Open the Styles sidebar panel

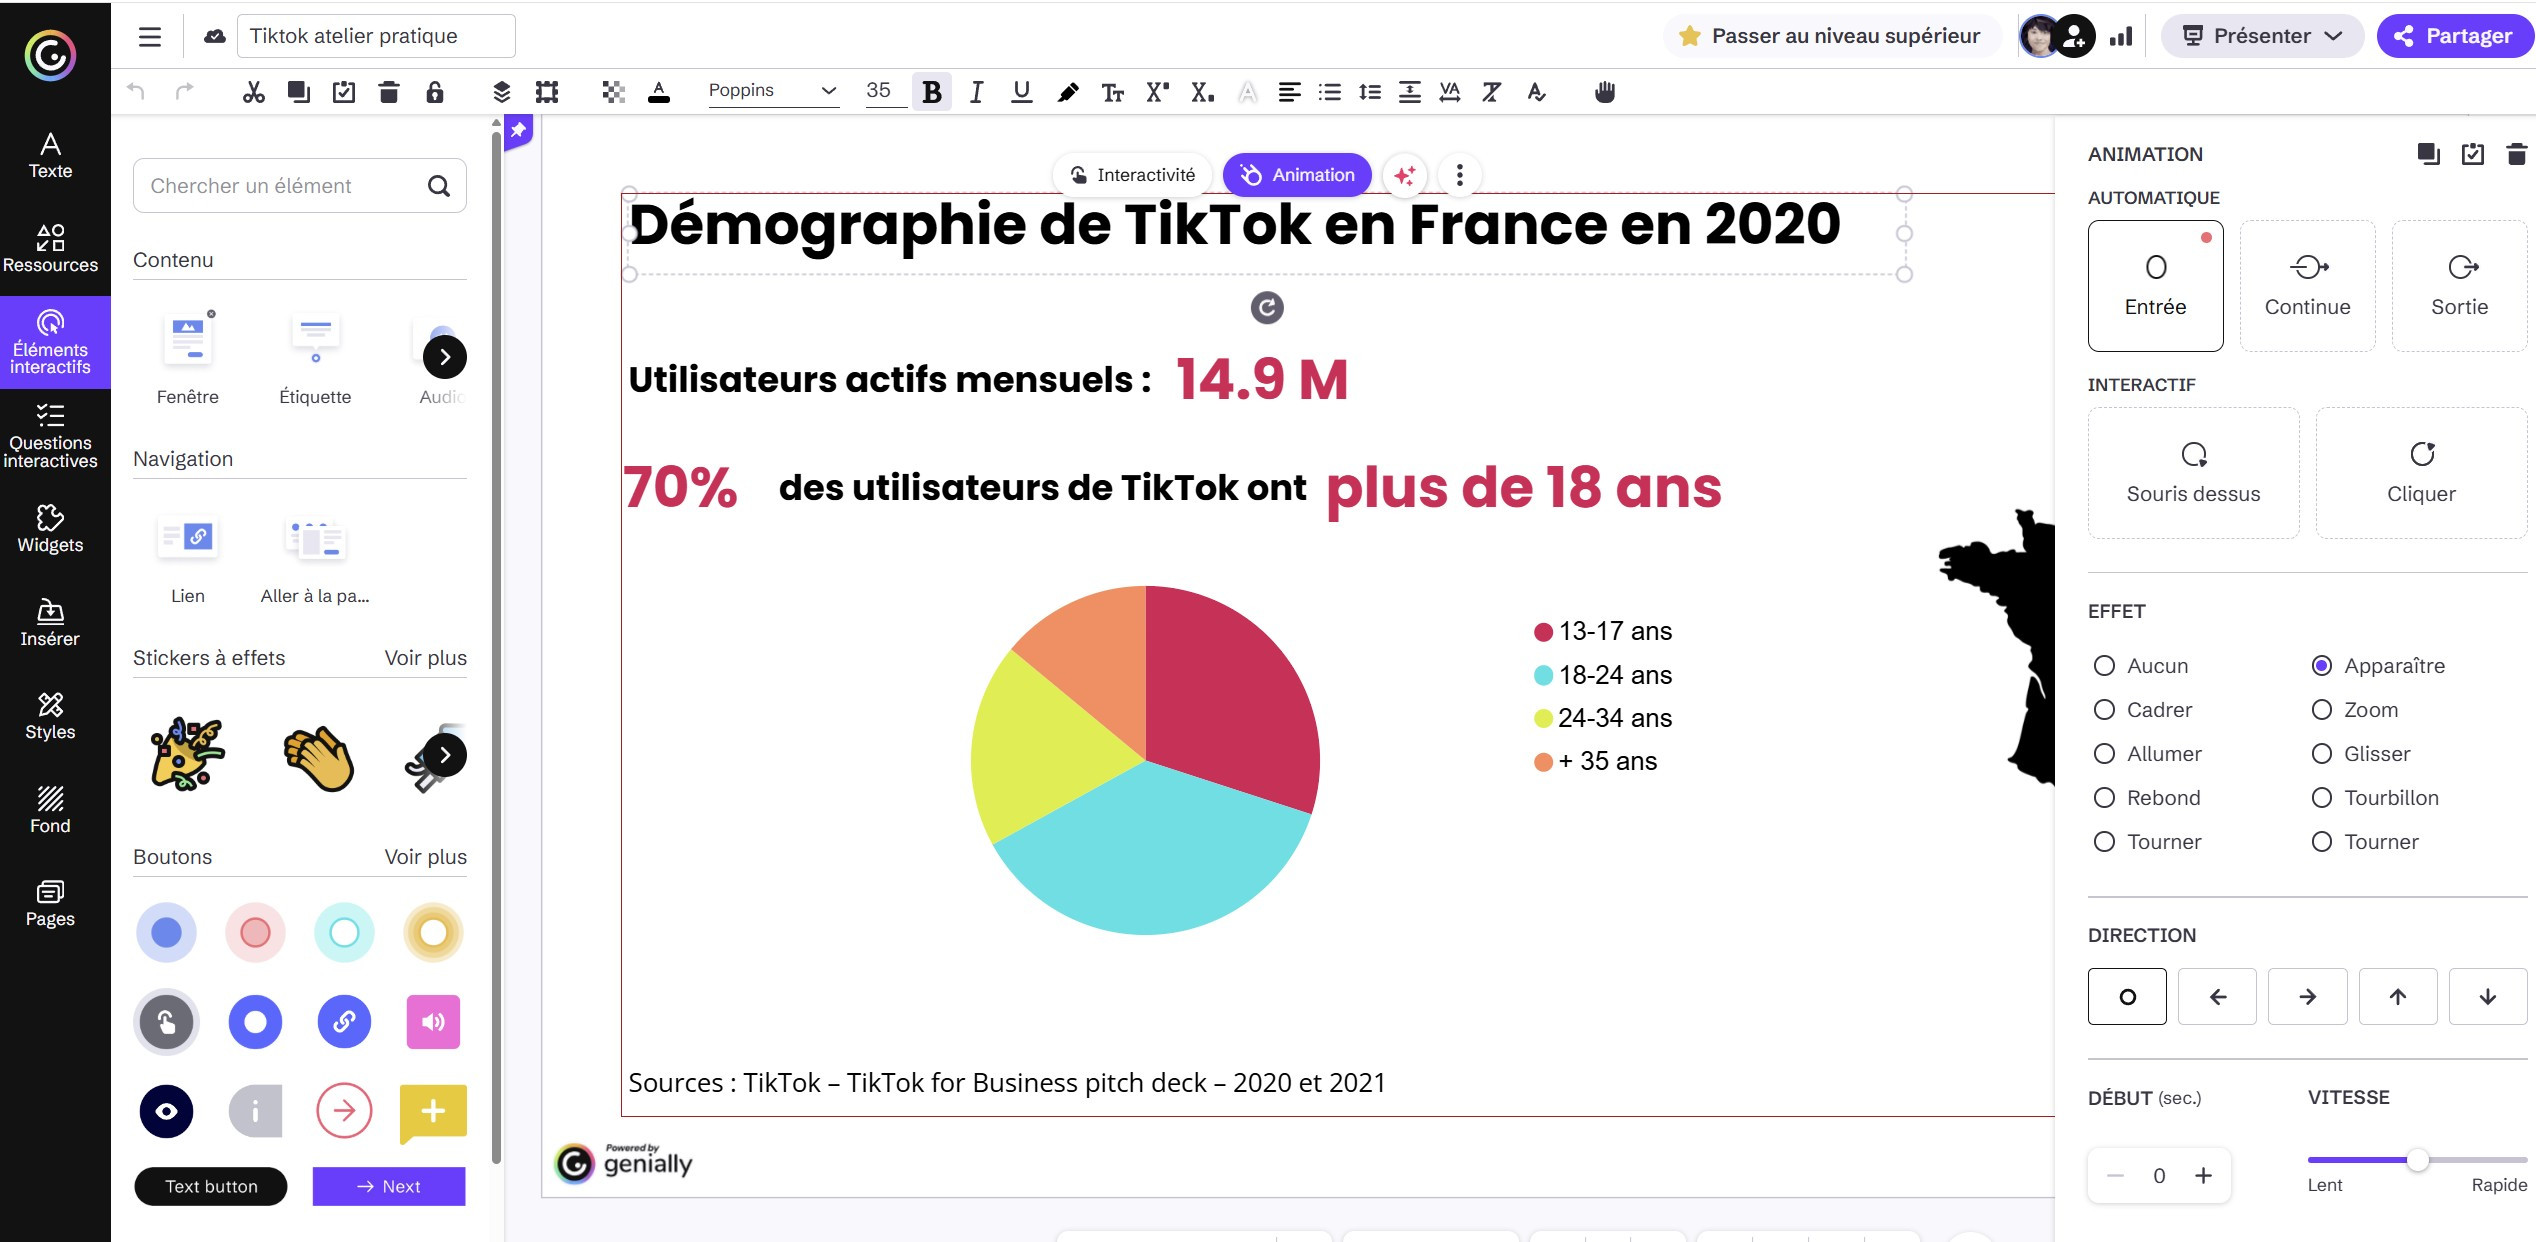click(50, 715)
